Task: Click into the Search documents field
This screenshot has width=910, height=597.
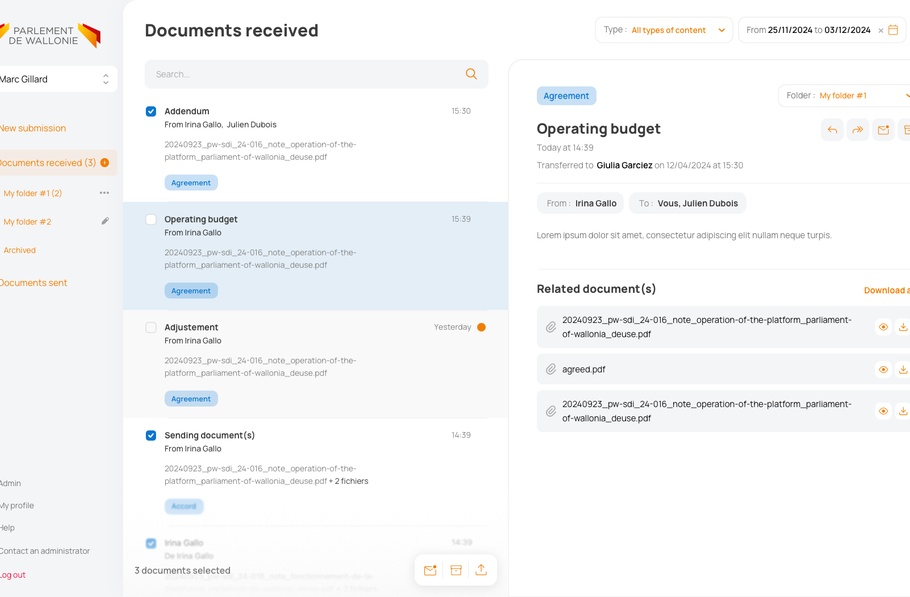Action: click(x=300, y=74)
